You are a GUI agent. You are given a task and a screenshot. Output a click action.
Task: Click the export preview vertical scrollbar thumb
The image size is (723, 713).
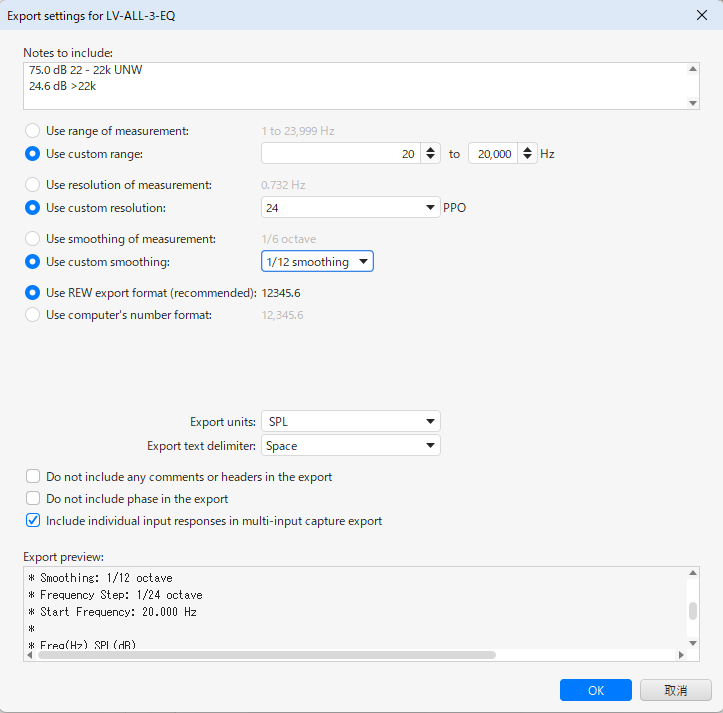693,611
